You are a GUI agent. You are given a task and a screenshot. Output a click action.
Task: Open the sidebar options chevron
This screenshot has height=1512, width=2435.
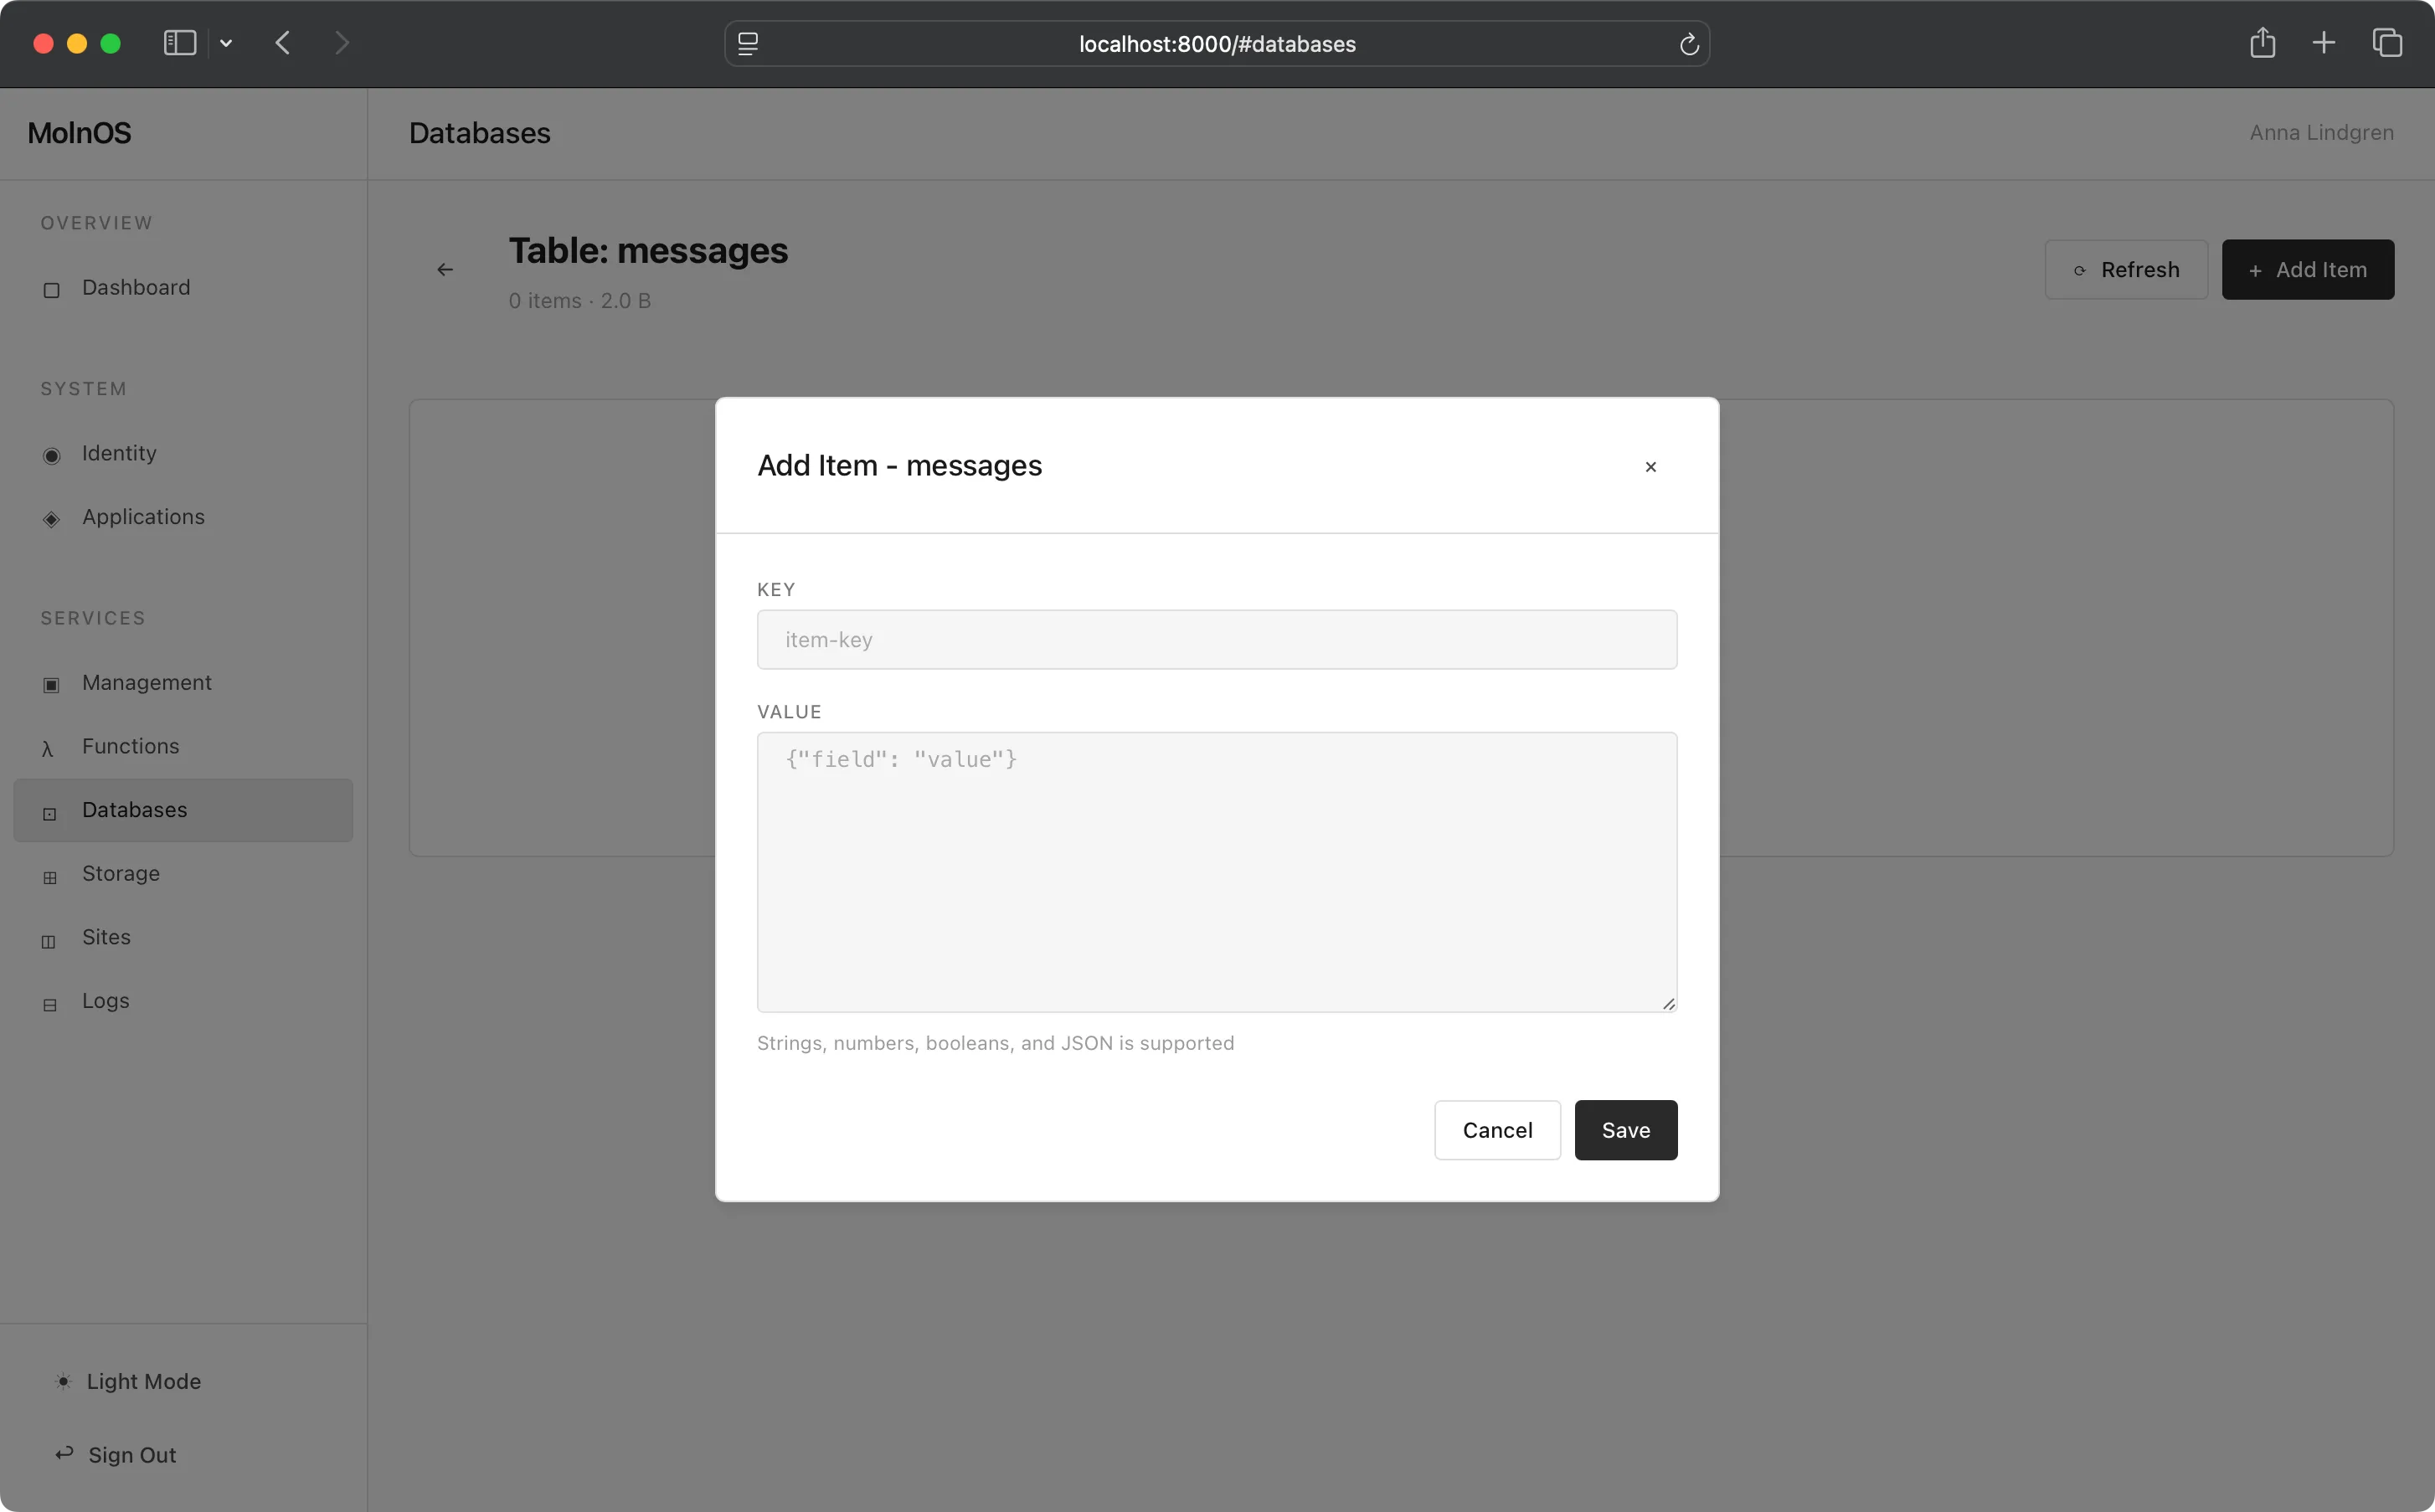tap(226, 42)
